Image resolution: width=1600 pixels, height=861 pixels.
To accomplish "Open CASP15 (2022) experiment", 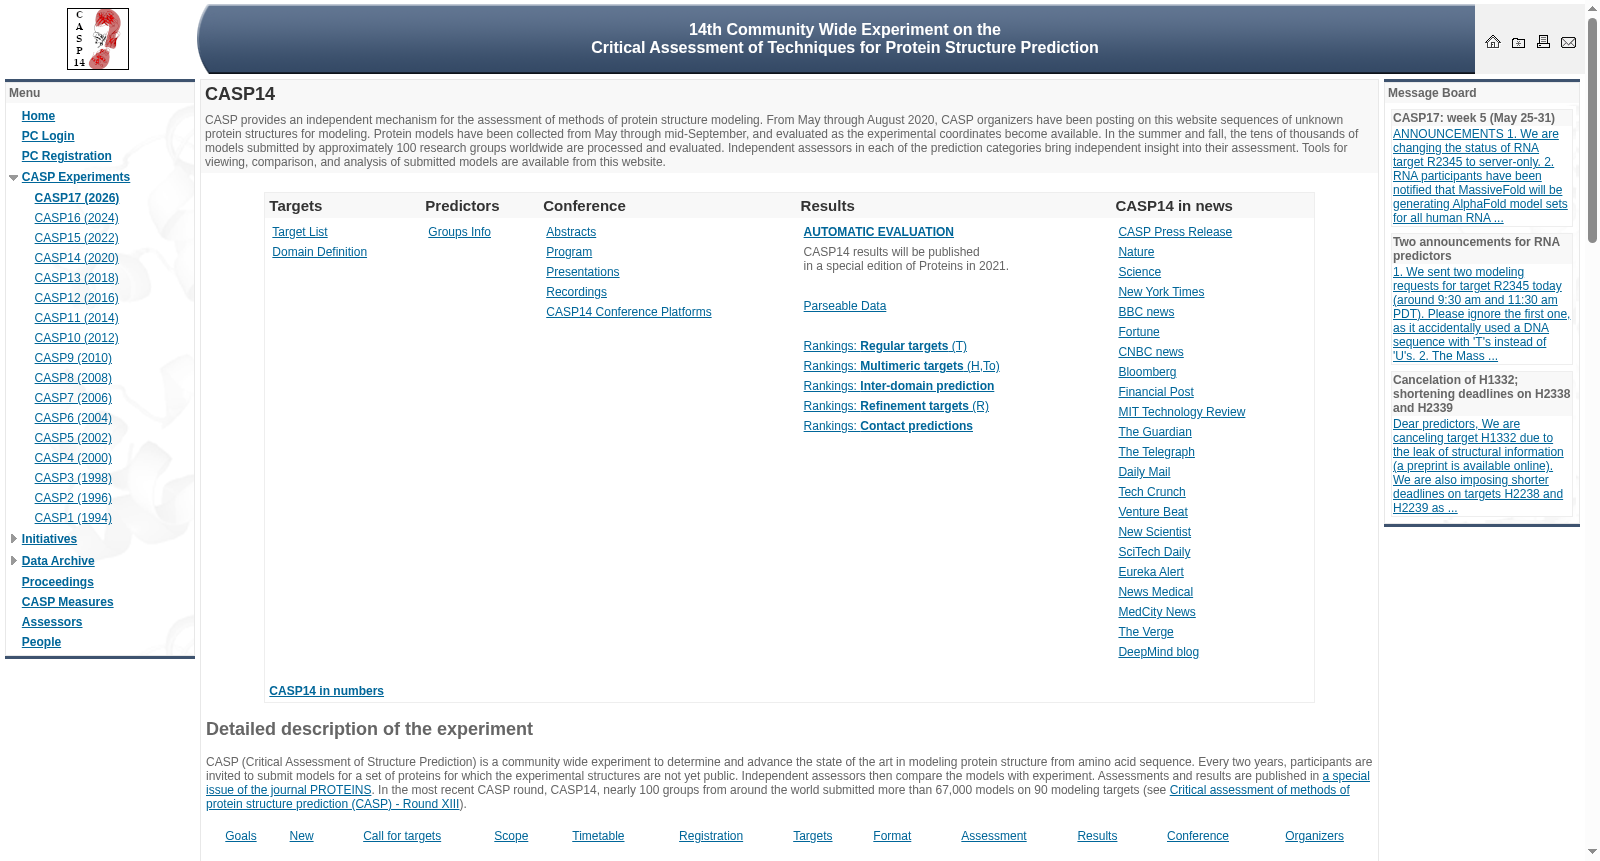I will (x=76, y=238).
